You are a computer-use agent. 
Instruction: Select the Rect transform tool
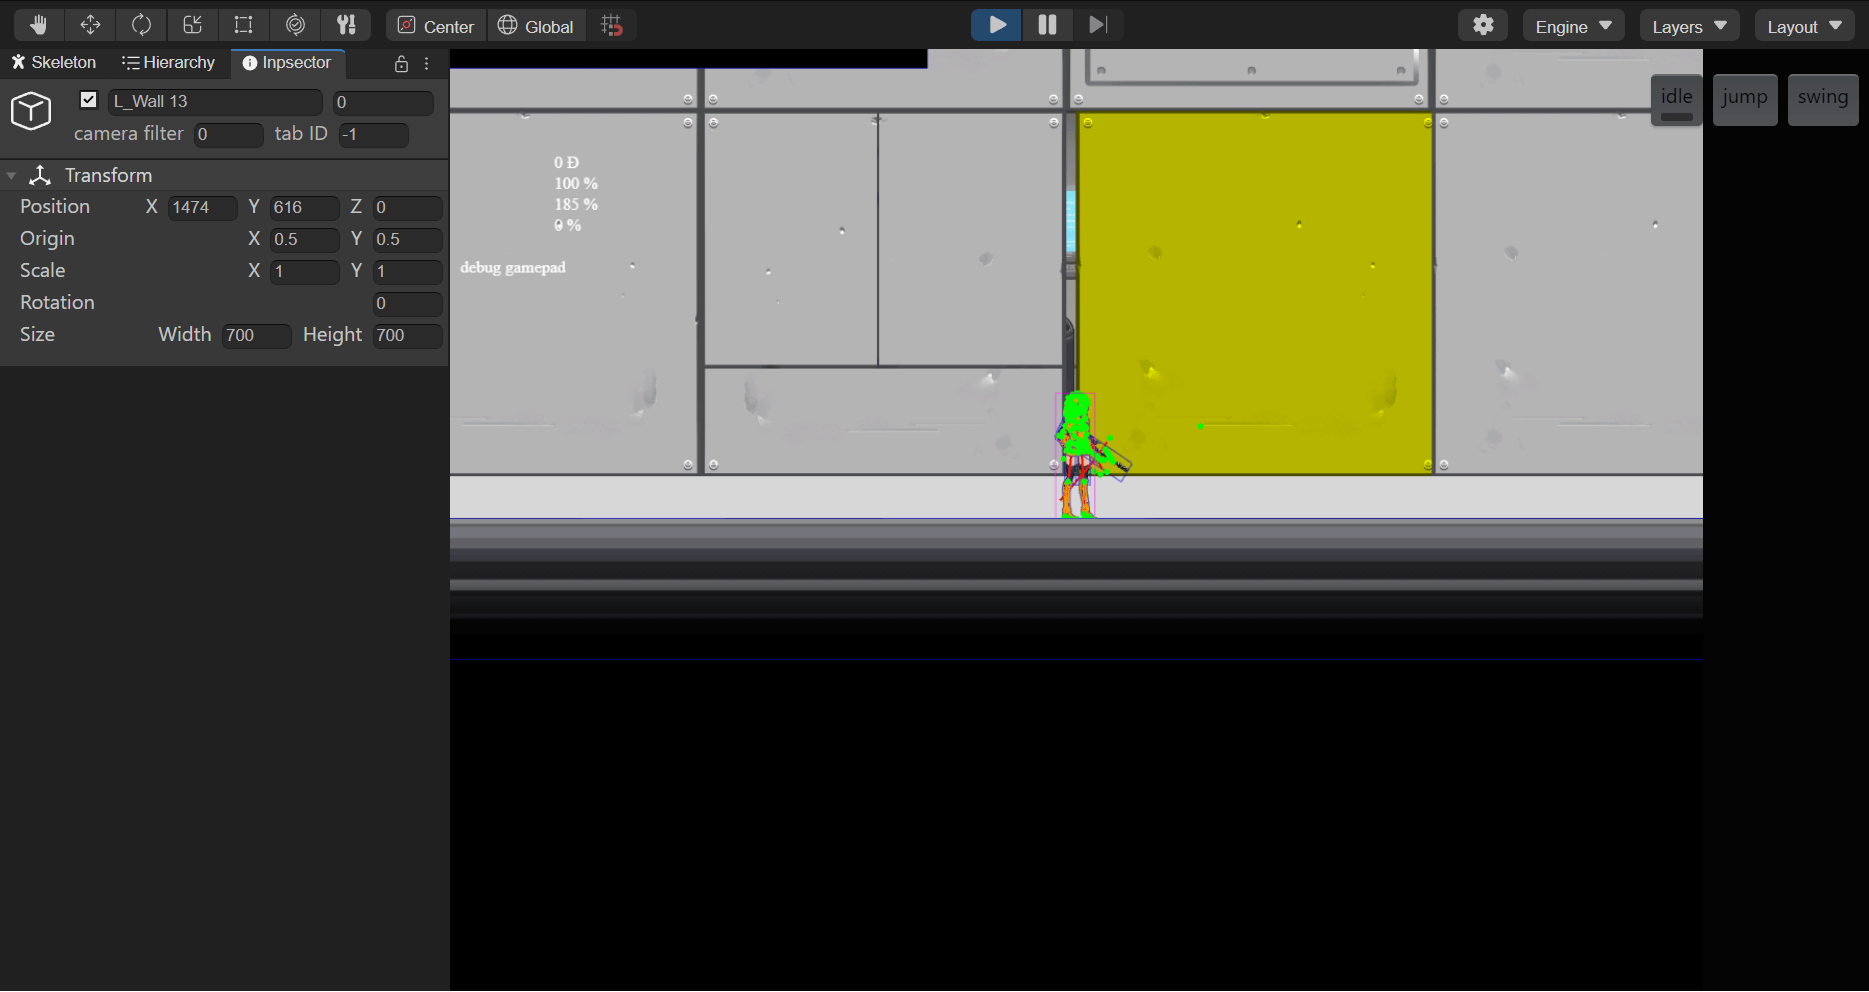(x=243, y=25)
